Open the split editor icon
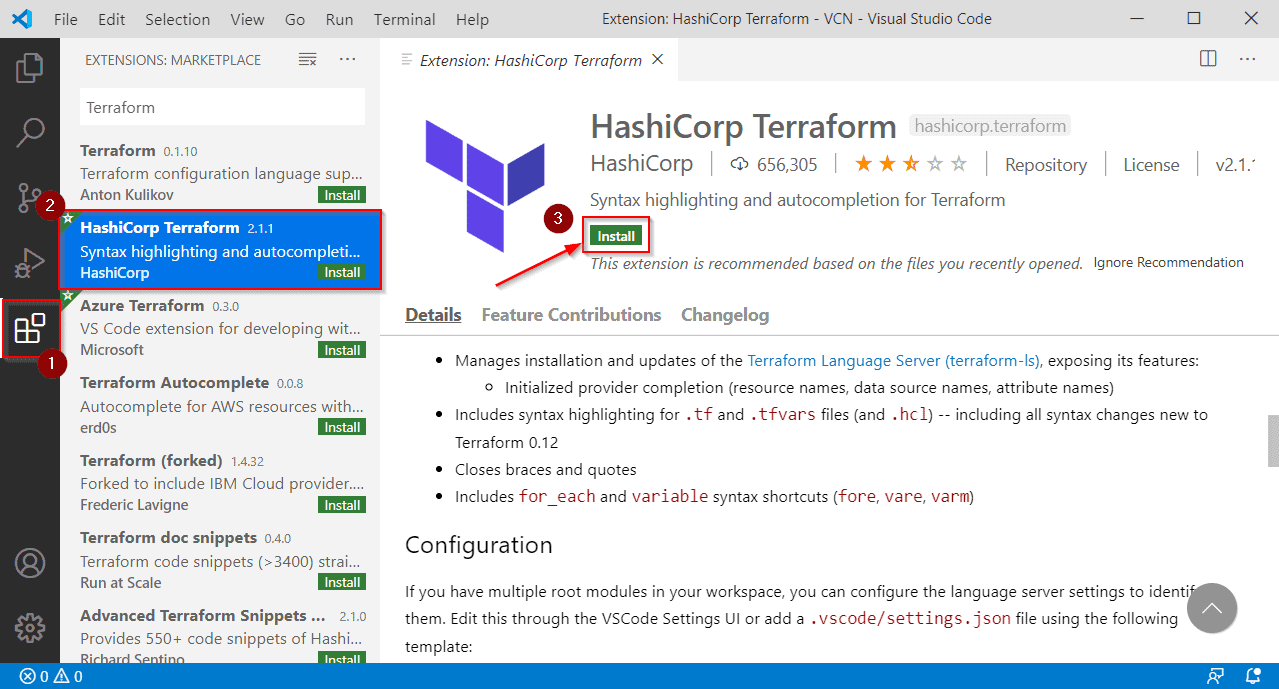The image size is (1279, 689). coord(1207,59)
